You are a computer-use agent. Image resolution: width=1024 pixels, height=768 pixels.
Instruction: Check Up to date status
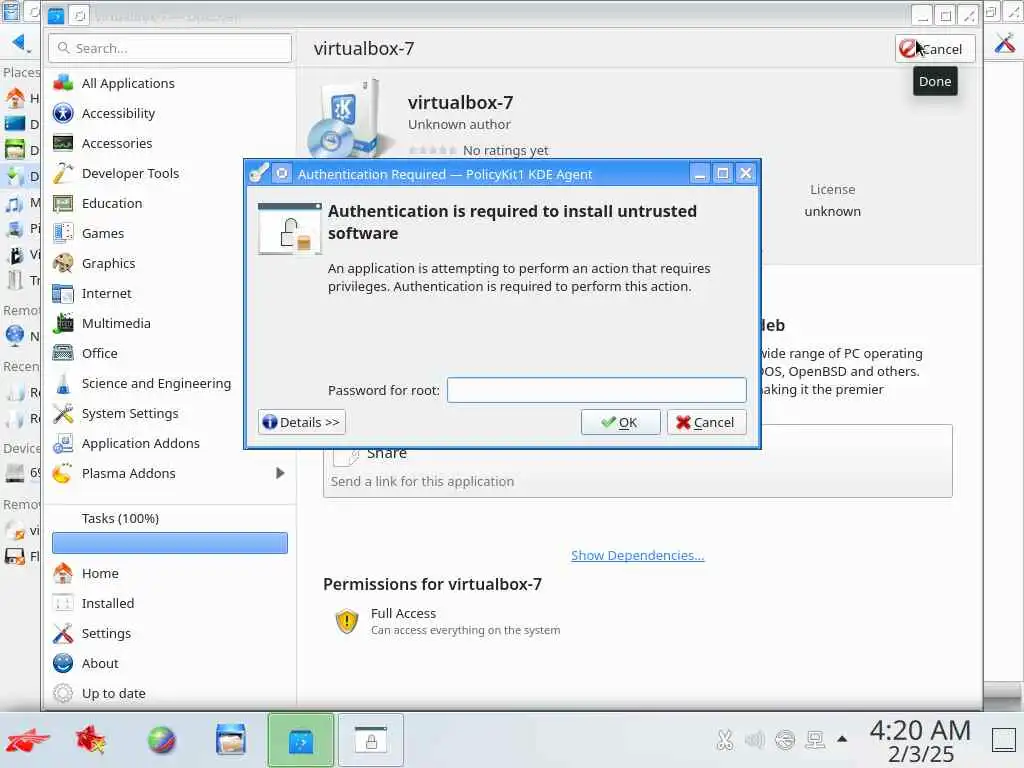170,694
